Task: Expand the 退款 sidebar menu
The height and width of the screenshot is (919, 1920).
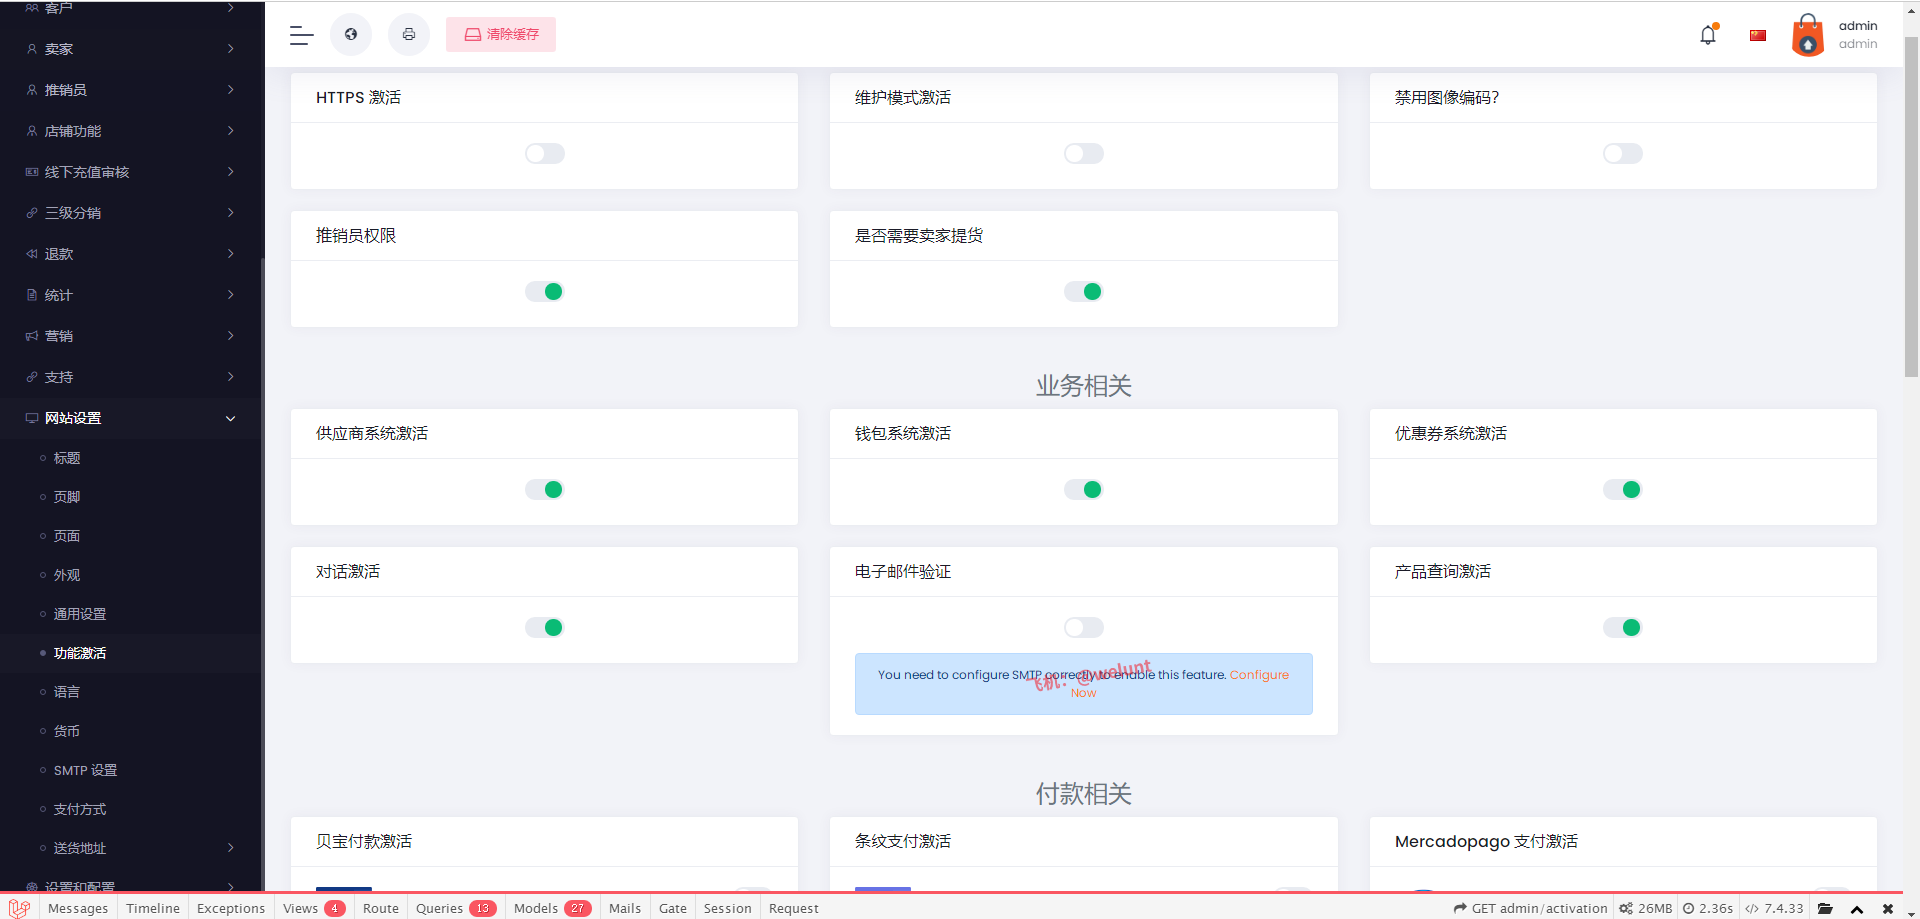Action: 131,254
